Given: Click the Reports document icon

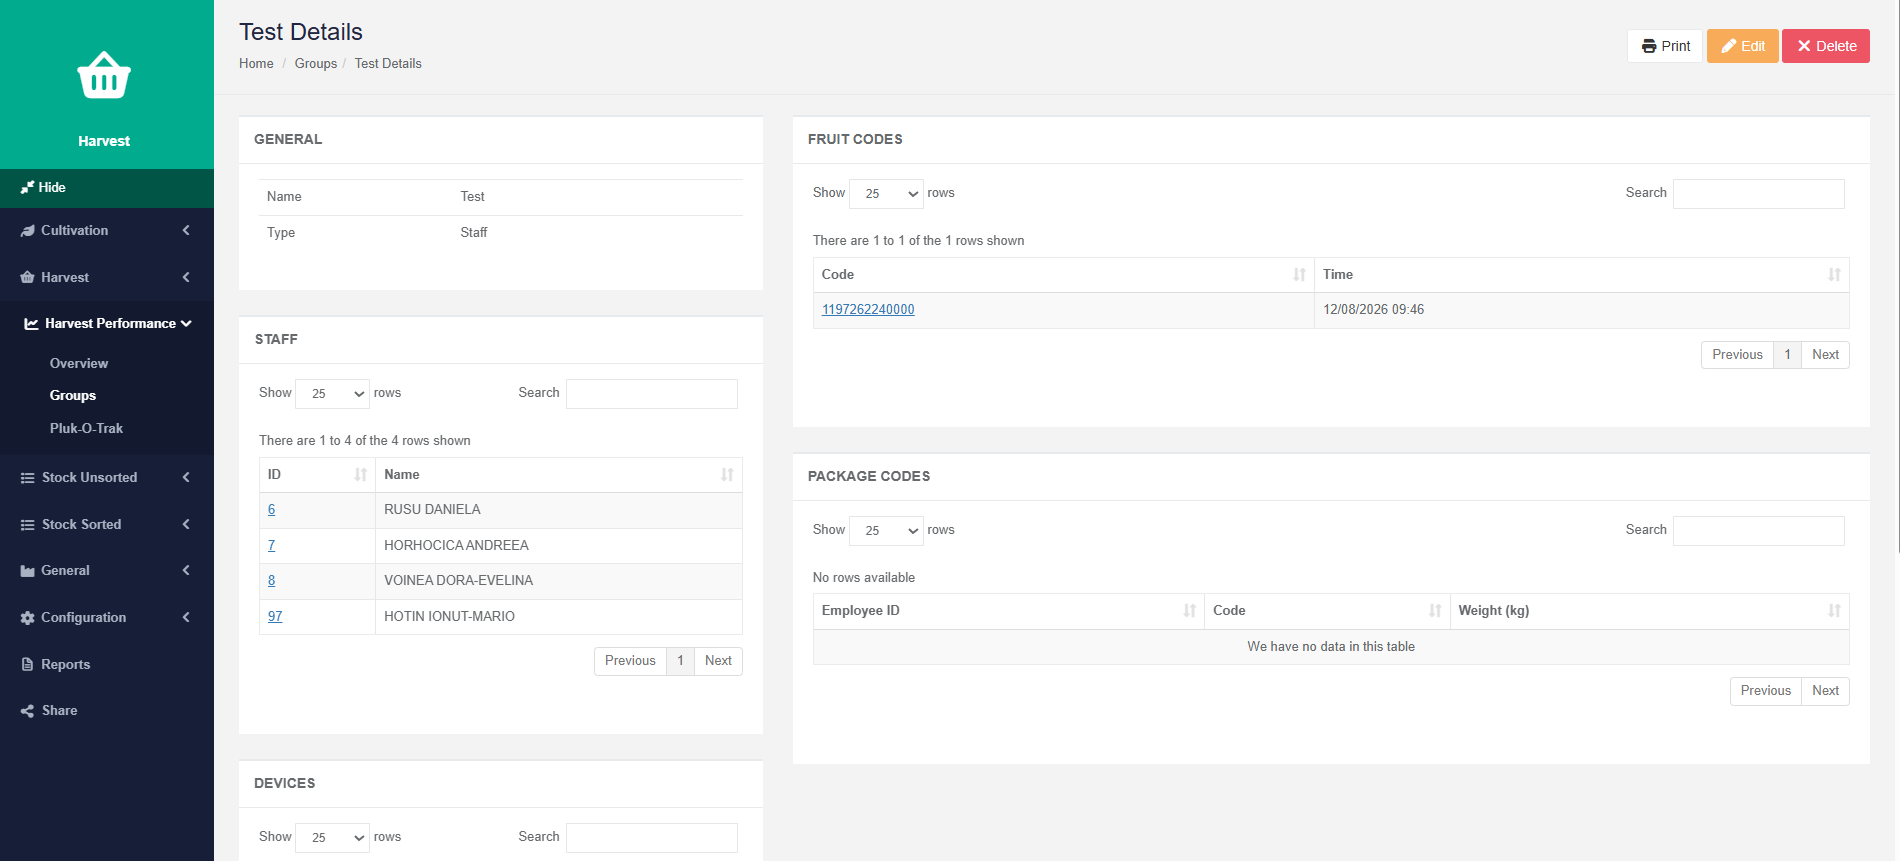Looking at the screenshot, I should pos(27,664).
